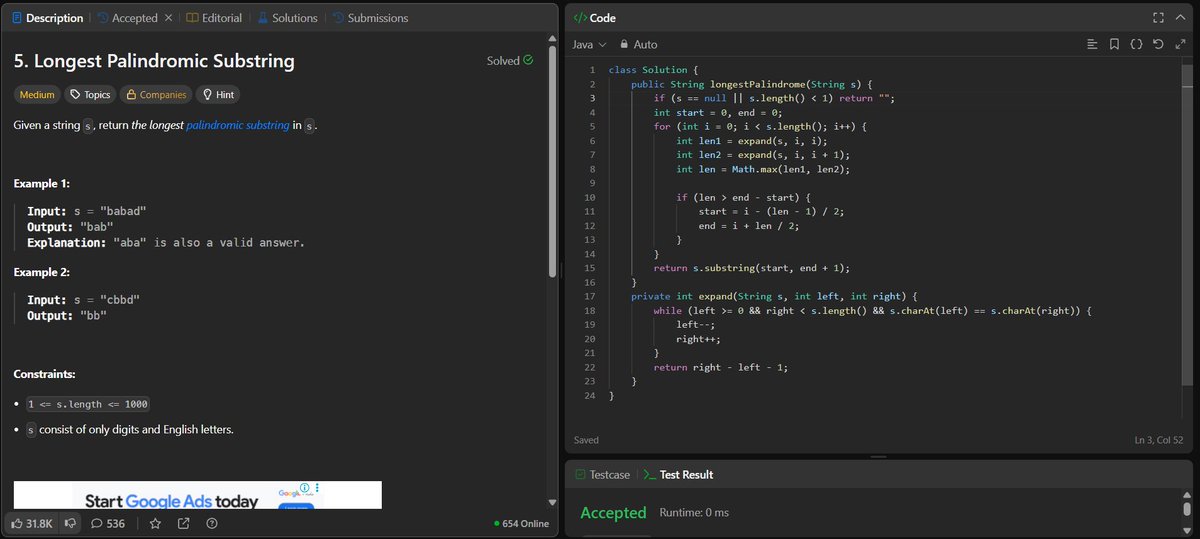Switch to the Description tab
Image resolution: width=1200 pixels, height=539 pixels.
(48, 18)
